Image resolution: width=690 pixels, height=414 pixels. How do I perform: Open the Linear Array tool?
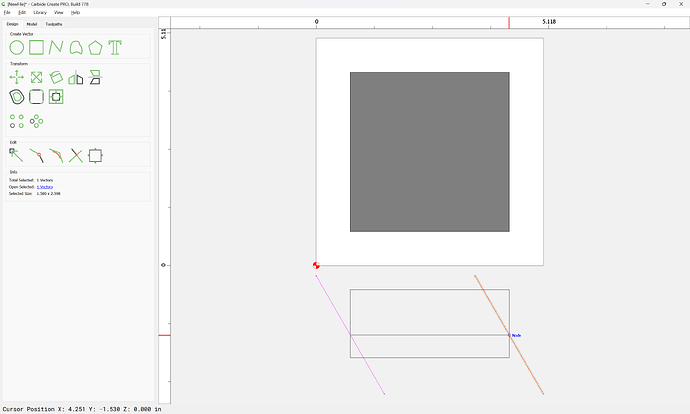(x=17, y=121)
